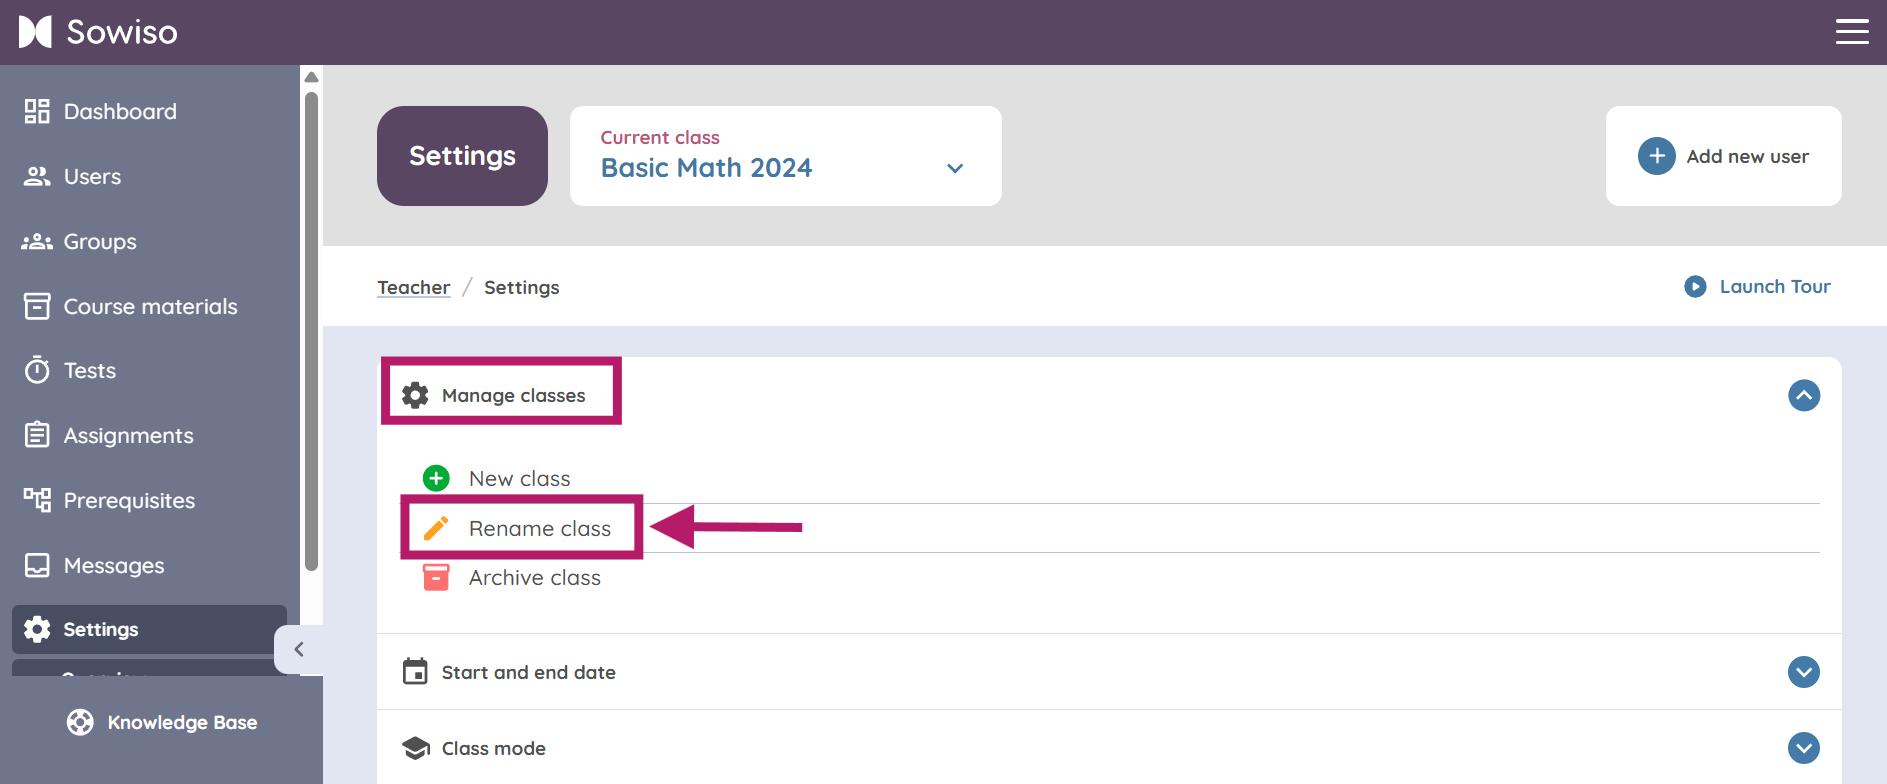Click the Add new user button
Screen dimensions: 1887x784
[1723, 156]
